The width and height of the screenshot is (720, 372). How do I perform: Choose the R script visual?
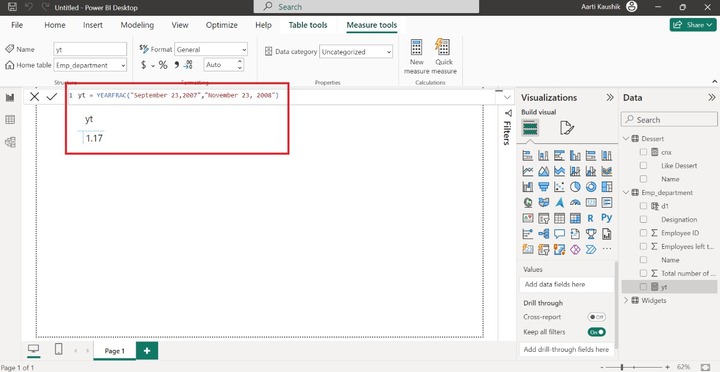(591, 218)
